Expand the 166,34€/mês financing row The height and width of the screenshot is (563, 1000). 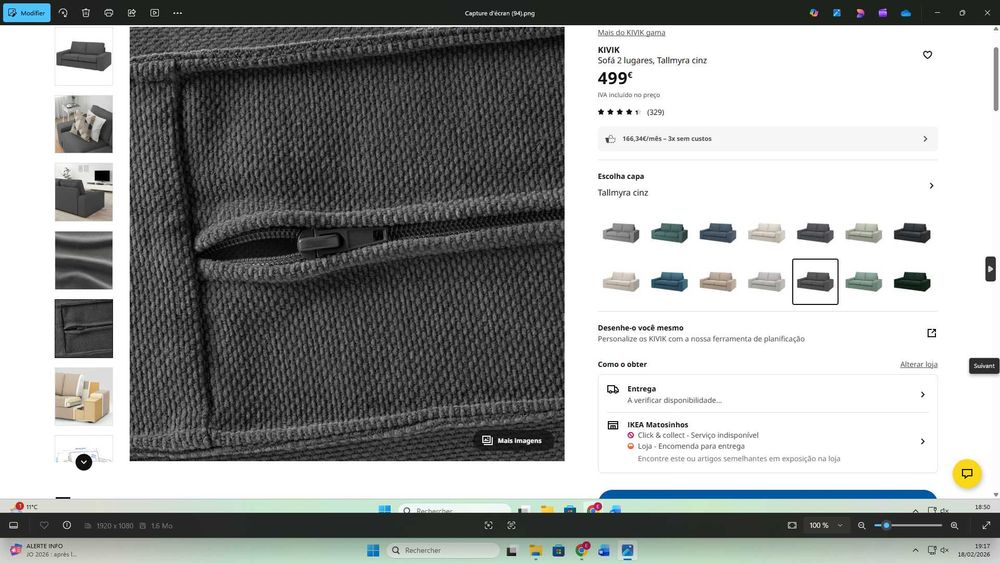[767, 138]
